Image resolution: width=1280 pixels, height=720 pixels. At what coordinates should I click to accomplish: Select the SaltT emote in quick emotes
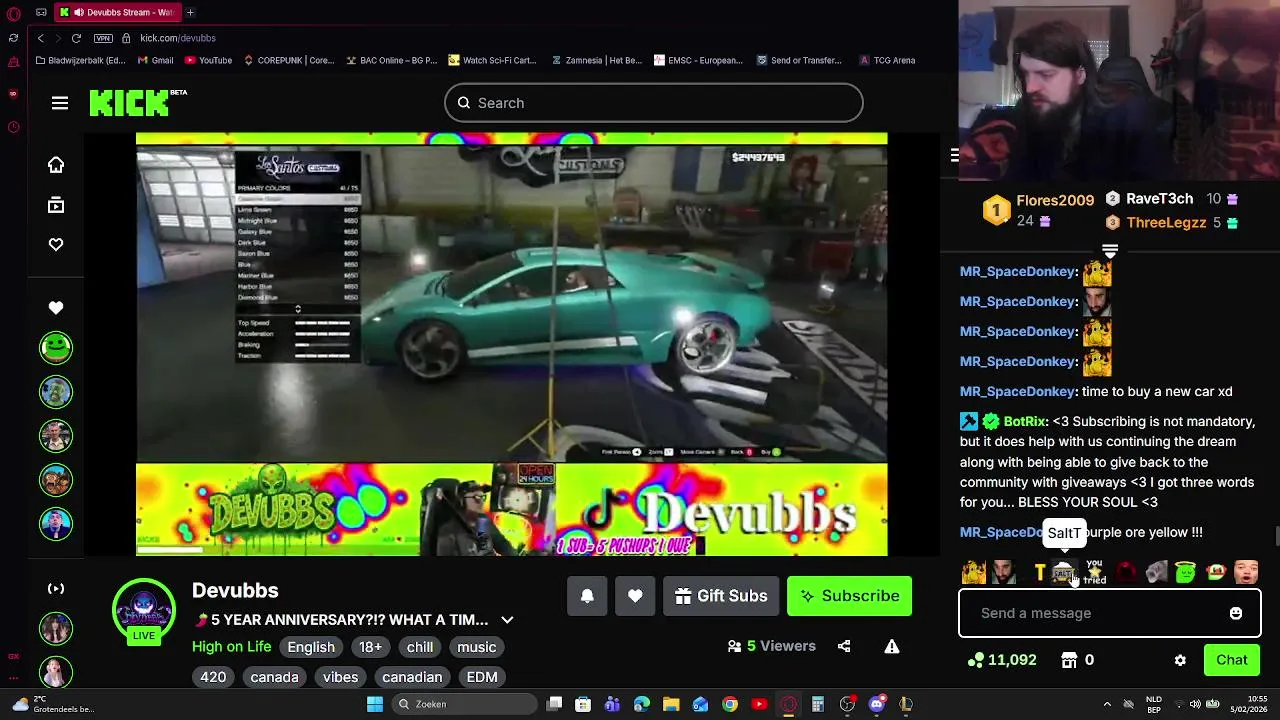[x=1064, y=573]
